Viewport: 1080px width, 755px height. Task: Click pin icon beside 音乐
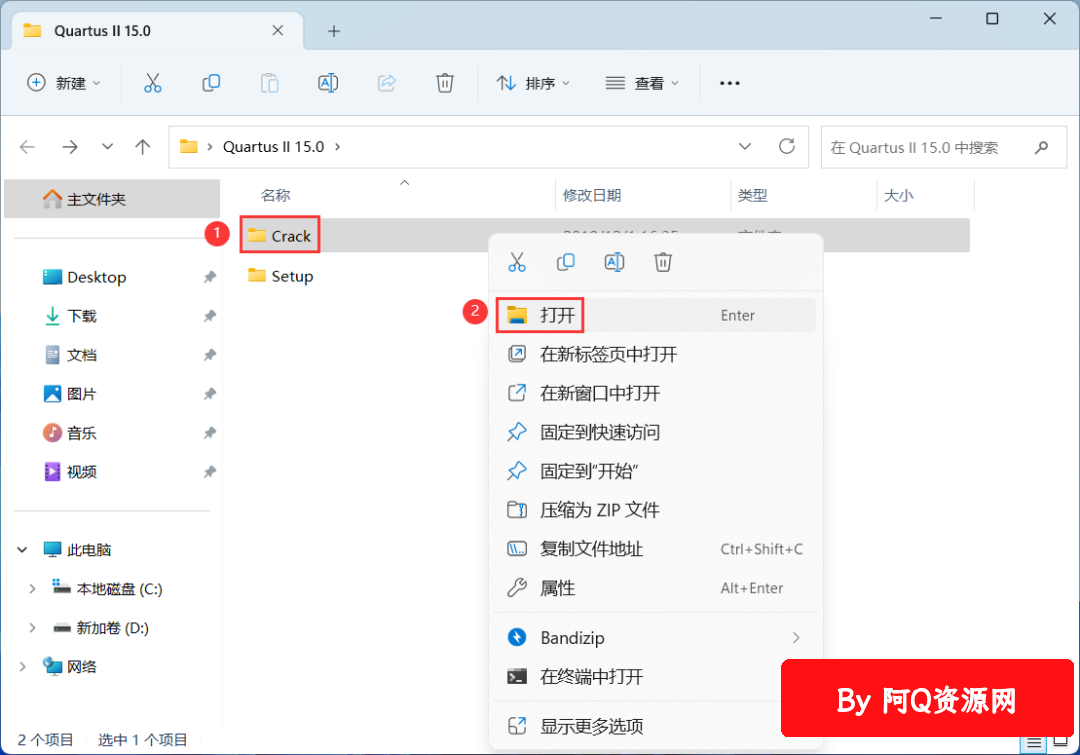coord(209,433)
